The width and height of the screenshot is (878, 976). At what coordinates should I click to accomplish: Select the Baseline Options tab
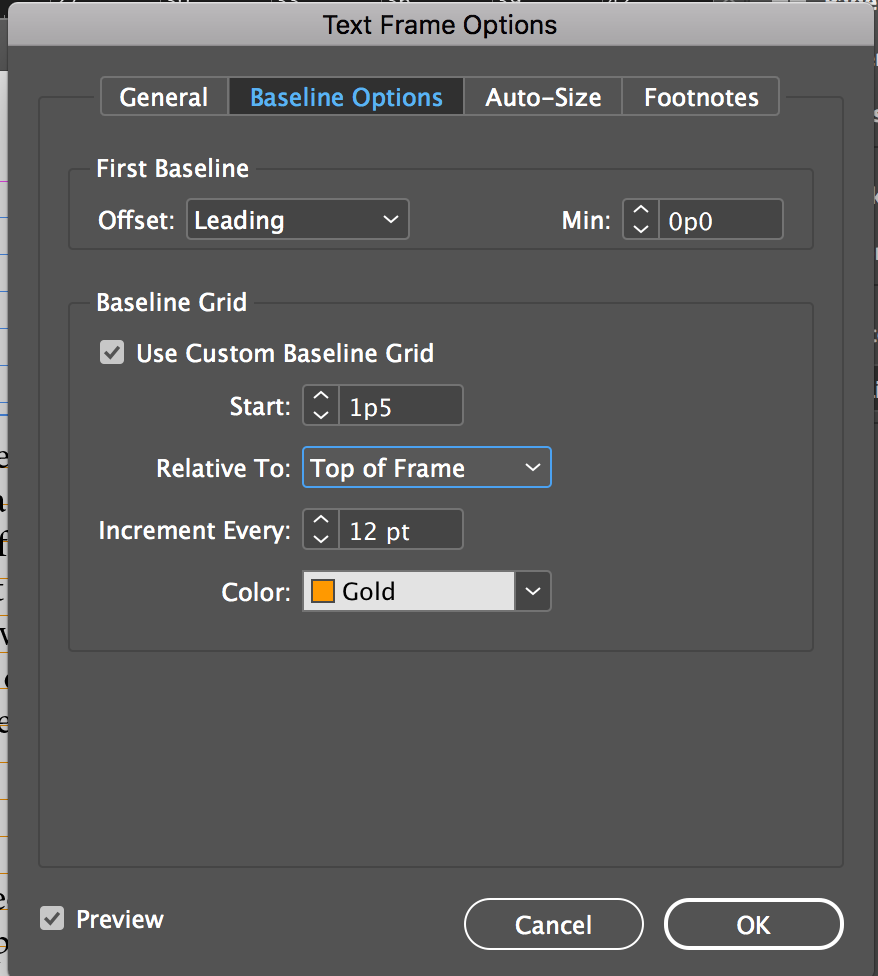[346, 97]
